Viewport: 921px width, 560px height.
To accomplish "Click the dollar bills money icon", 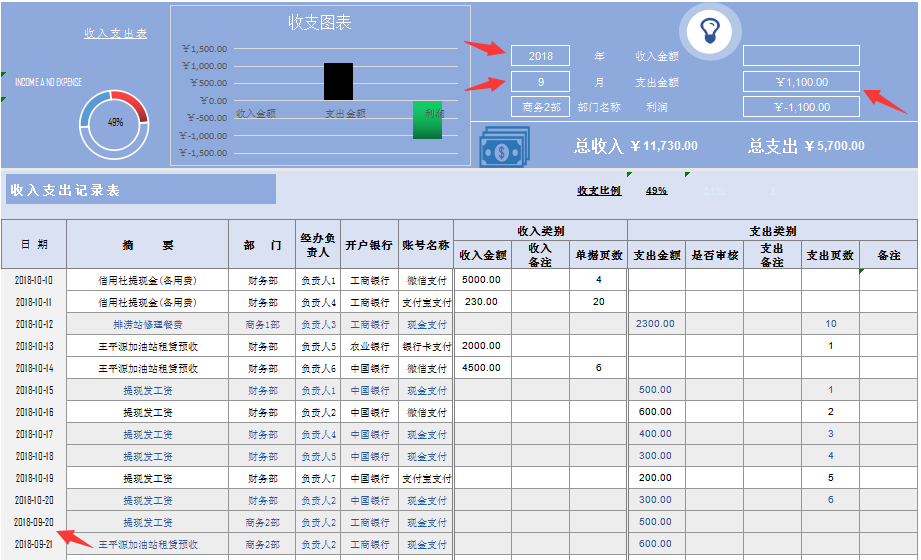I will [504, 147].
